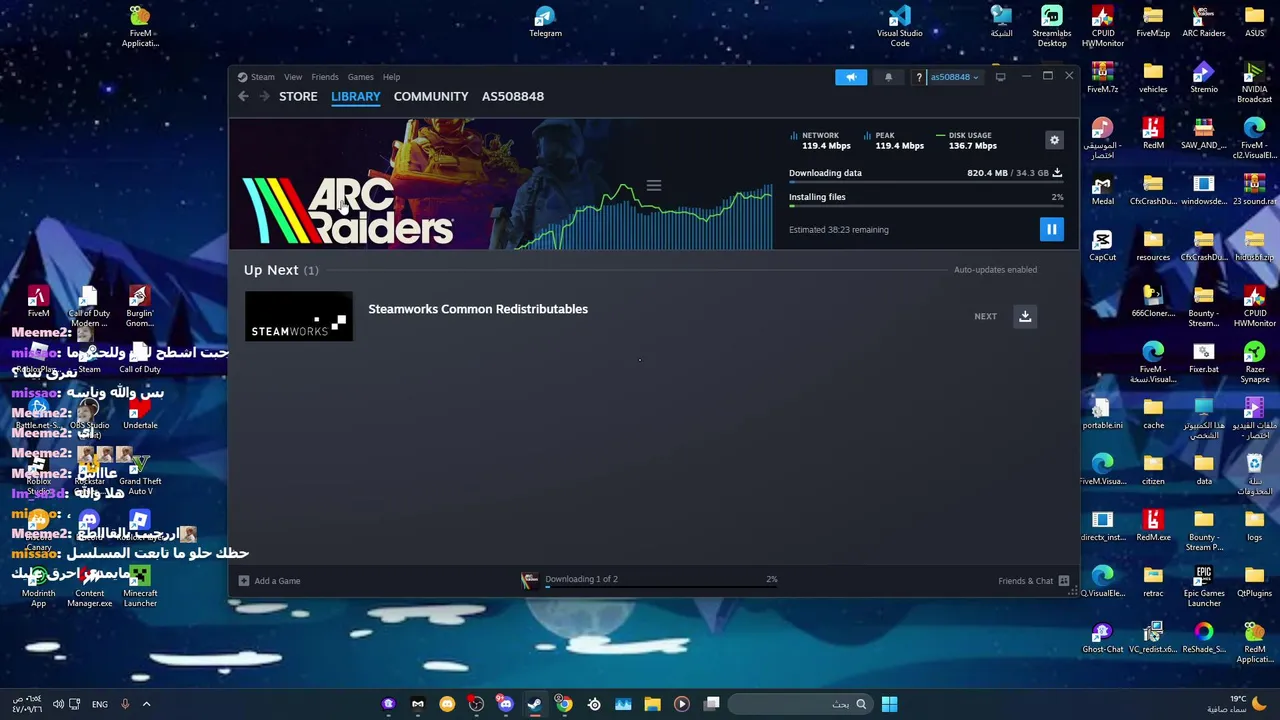Select the FiveM Application desktop icon
The width and height of the screenshot is (1280, 720).
tap(140, 26)
